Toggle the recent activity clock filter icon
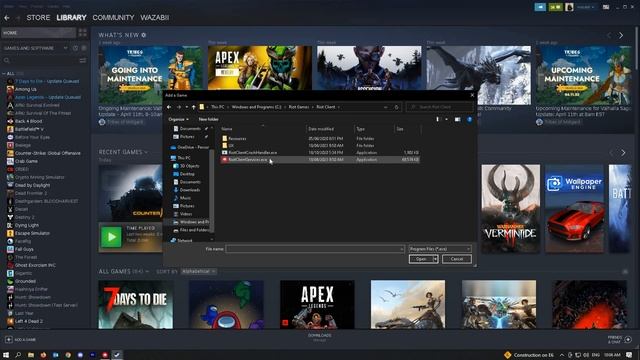Image resolution: width=640 pixels, height=360 pixels. (76, 48)
